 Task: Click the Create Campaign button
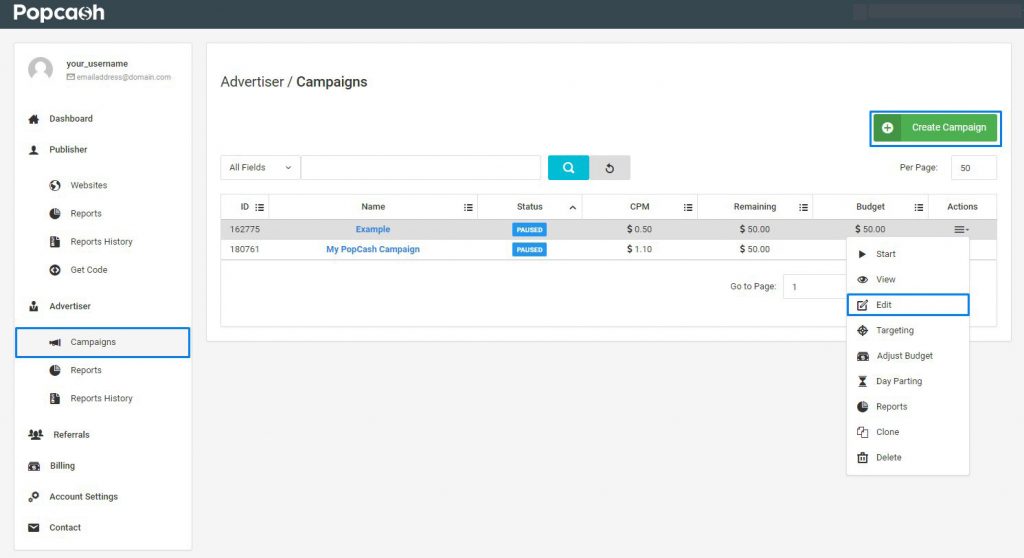(x=935, y=127)
